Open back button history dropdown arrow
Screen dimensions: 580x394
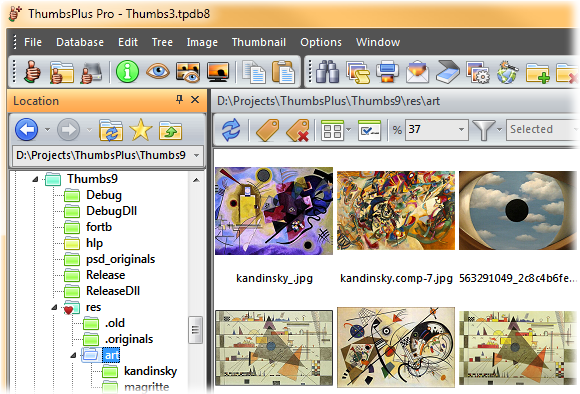[47, 130]
